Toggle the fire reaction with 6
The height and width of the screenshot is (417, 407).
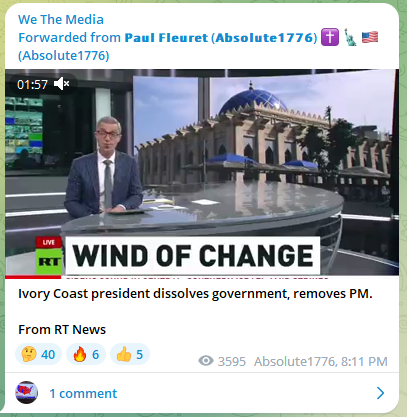pyautogui.click(x=86, y=354)
